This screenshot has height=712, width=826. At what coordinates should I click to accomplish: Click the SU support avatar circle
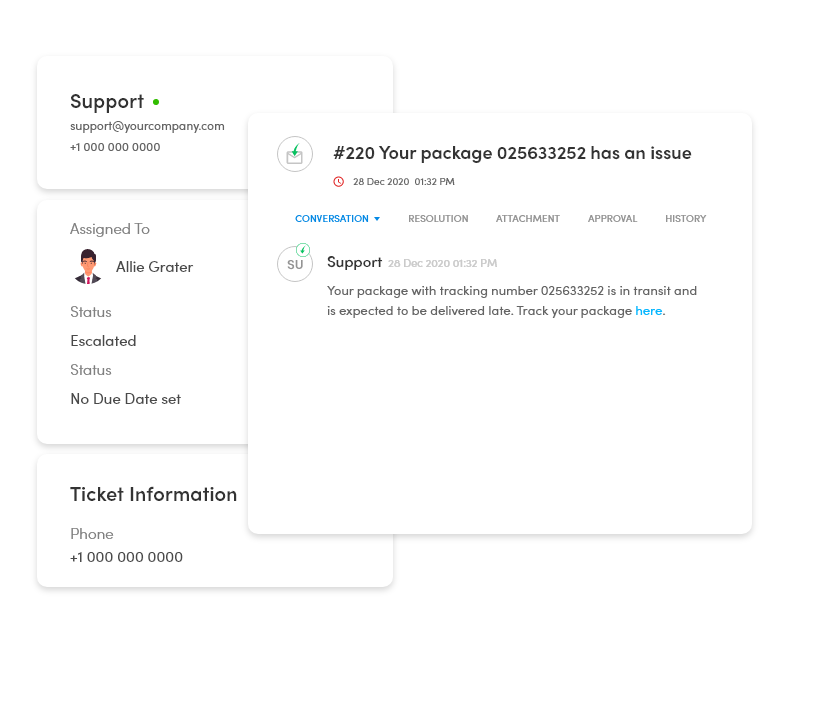pyautogui.click(x=295, y=264)
